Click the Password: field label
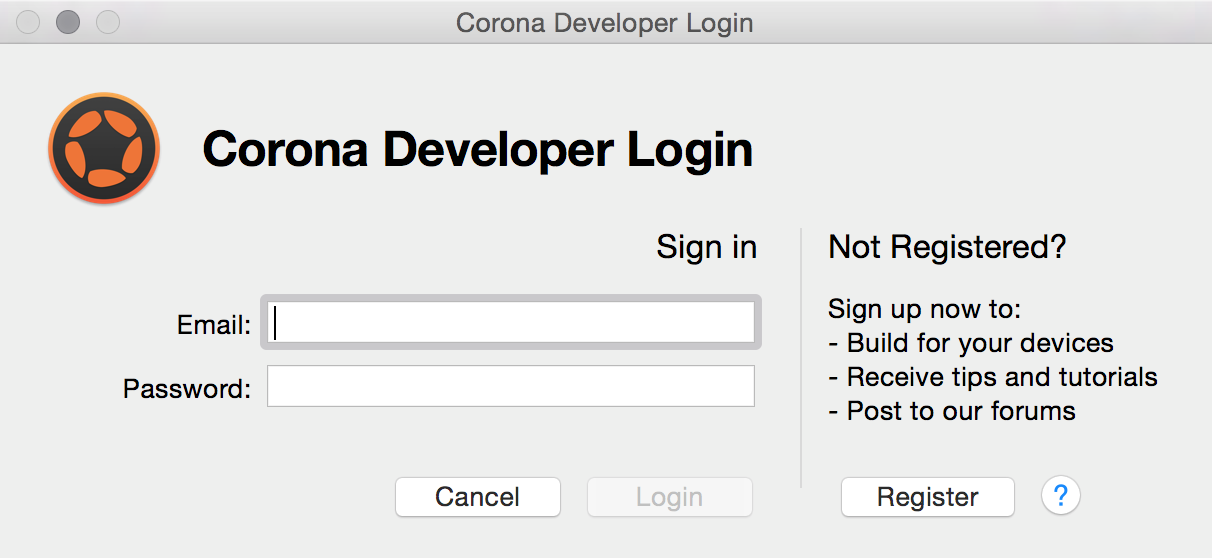This screenshot has height=558, width=1212. (187, 388)
